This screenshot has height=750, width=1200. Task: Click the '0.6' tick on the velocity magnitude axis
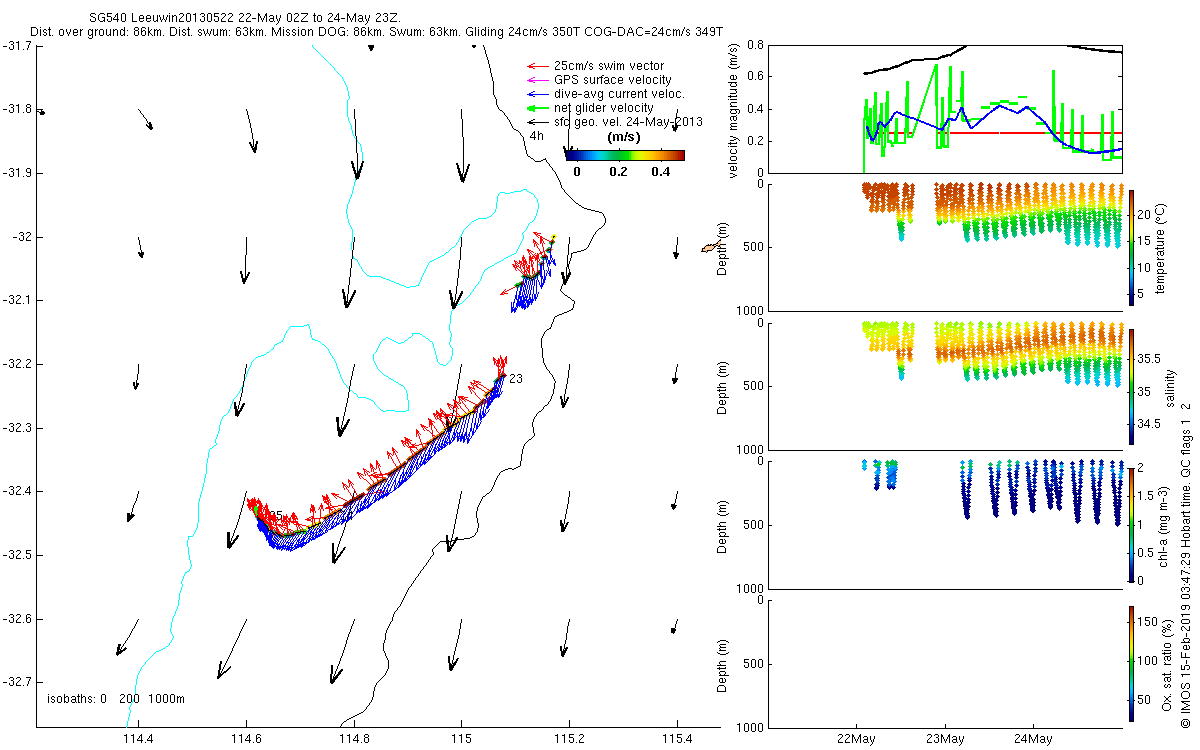pos(755,77)
